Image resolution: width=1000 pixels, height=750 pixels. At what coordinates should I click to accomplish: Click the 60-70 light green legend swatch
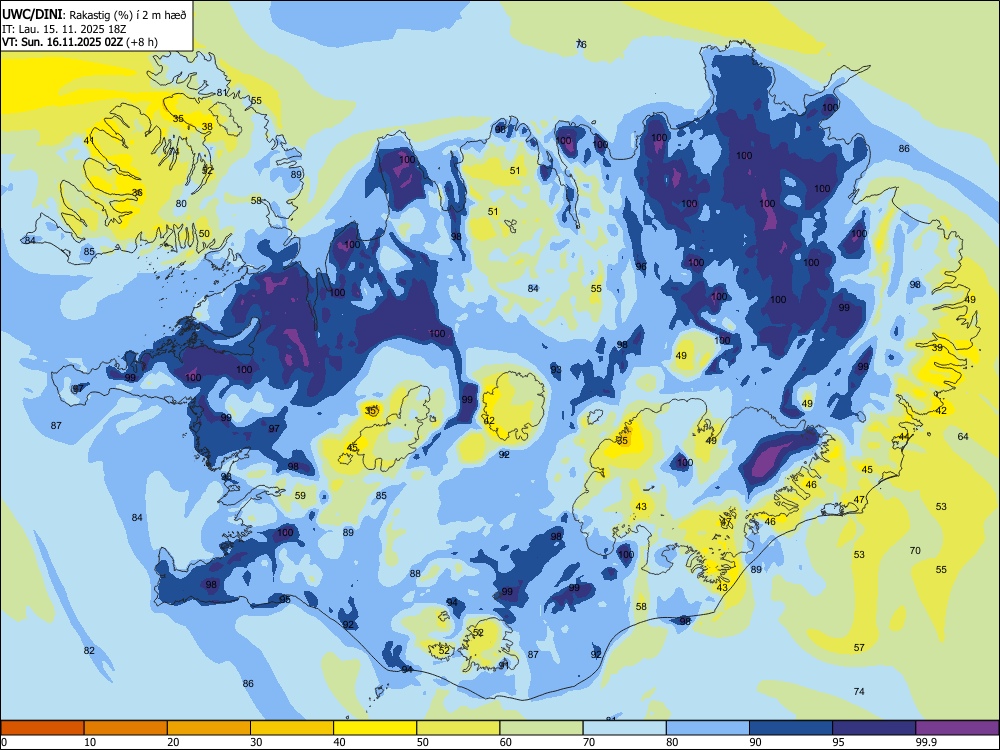pos(541,728)
